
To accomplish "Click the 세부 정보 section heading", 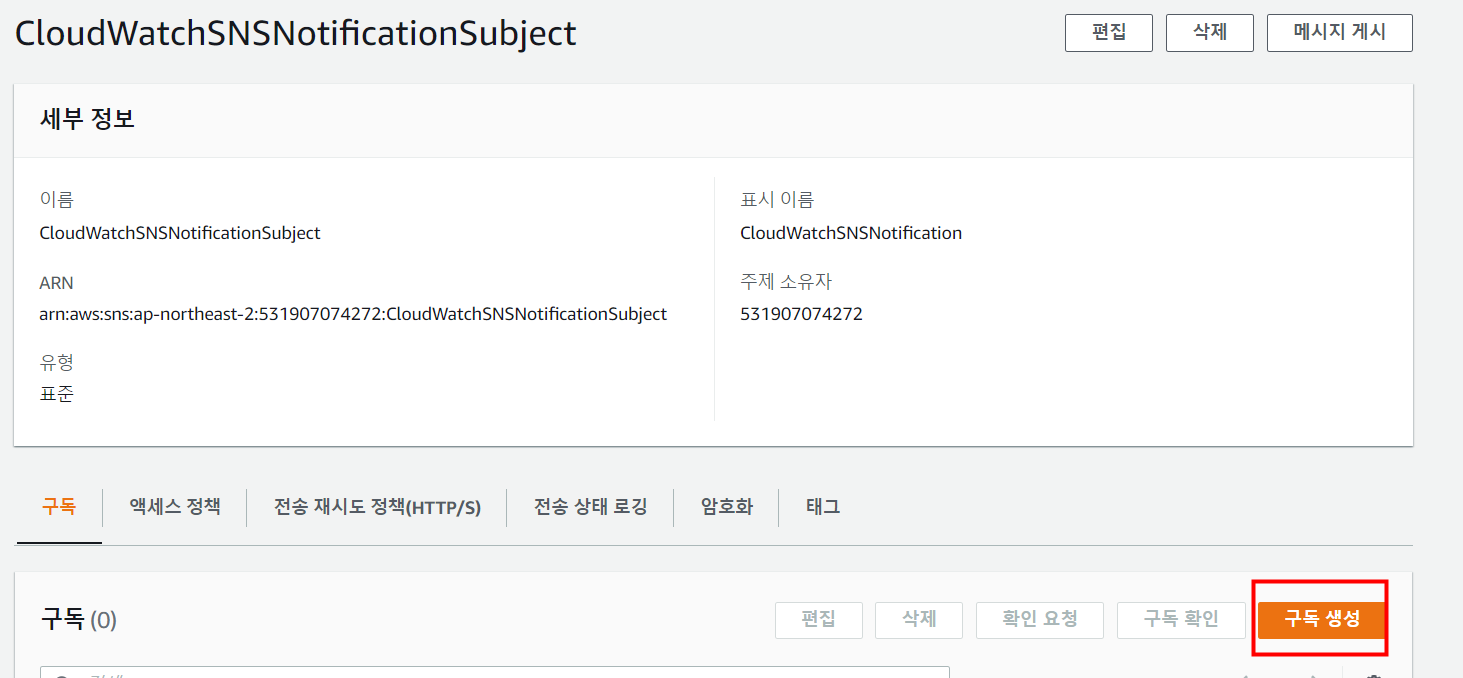I will pos(87,120).
